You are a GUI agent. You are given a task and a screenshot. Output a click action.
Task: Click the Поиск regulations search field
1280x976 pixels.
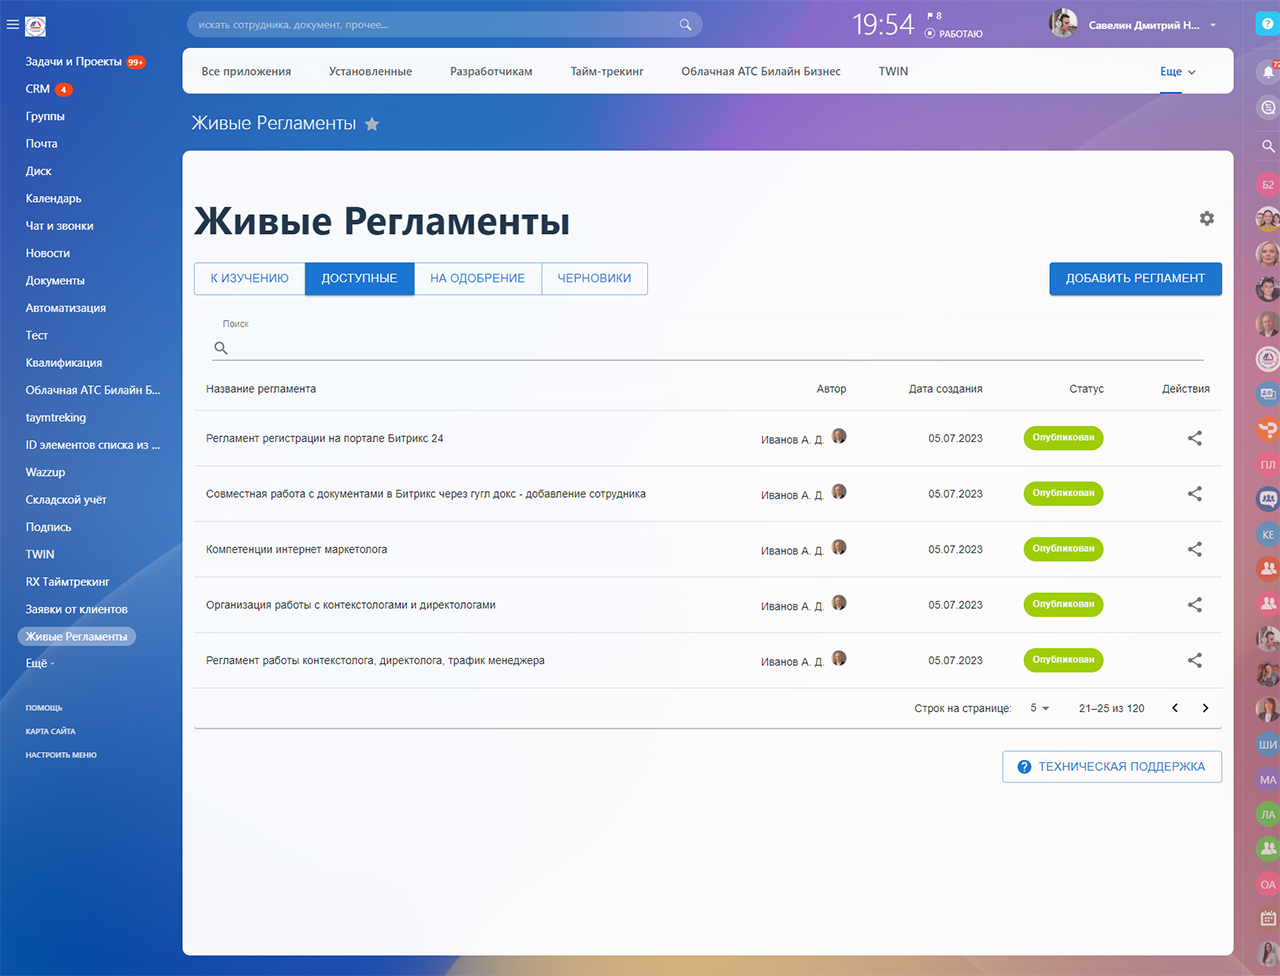tap(715, 348)
